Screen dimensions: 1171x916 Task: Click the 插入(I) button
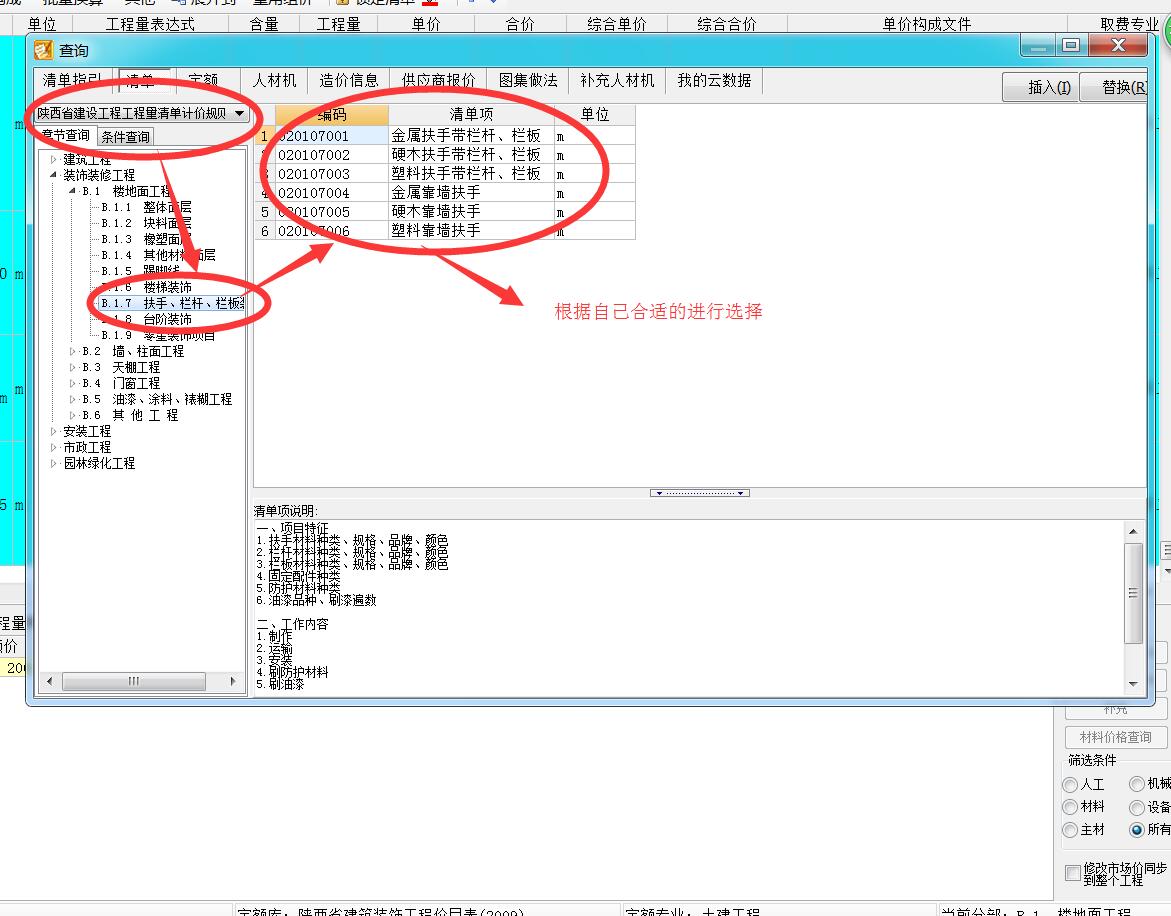coord(1040,87)
